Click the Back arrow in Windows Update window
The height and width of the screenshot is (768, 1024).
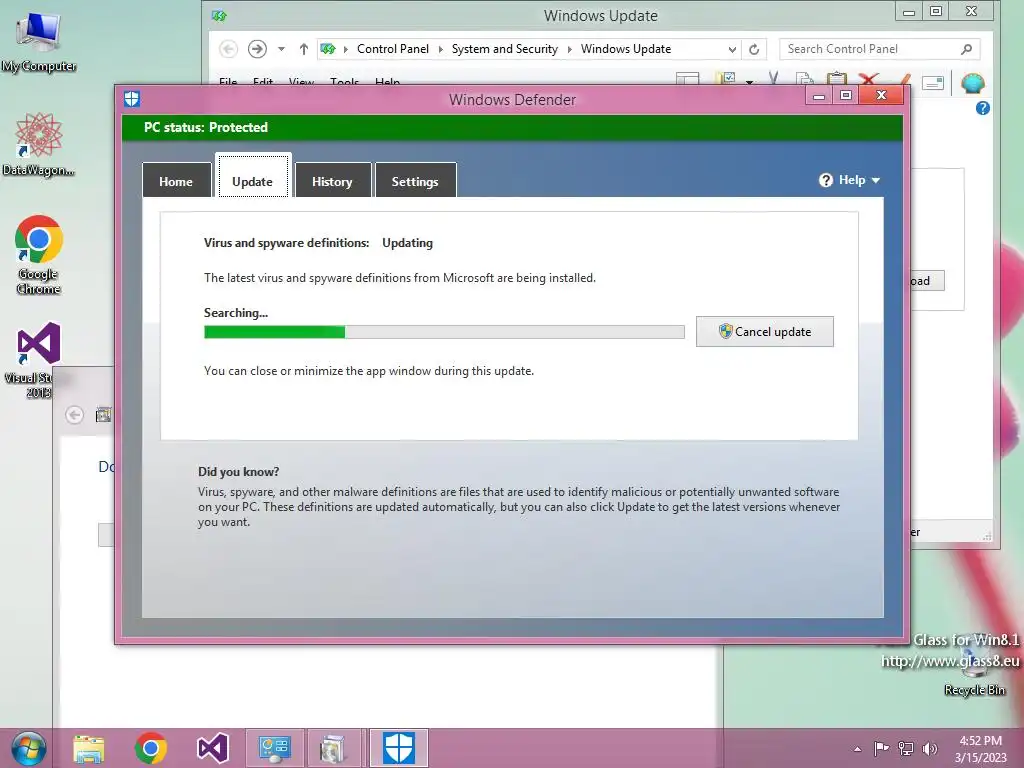click(x=228, y=49)
